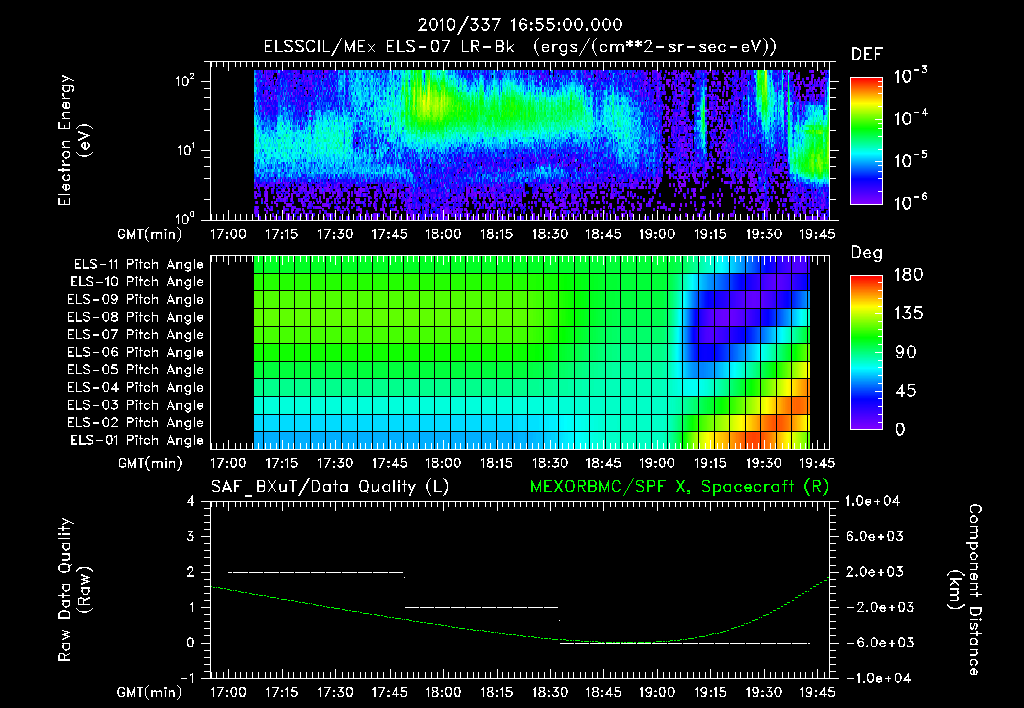
Task: Click the Electron Energy (eV) axis label
Action: pos(74,140)
